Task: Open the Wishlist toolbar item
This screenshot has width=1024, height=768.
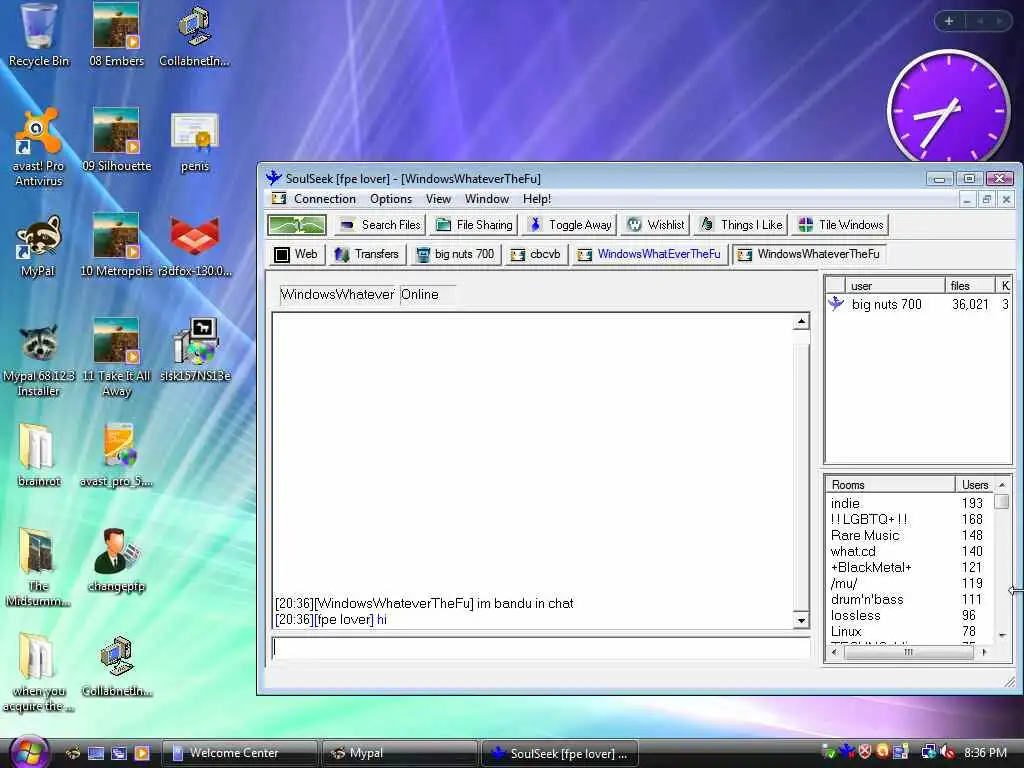Action: (x=655, y=225)
